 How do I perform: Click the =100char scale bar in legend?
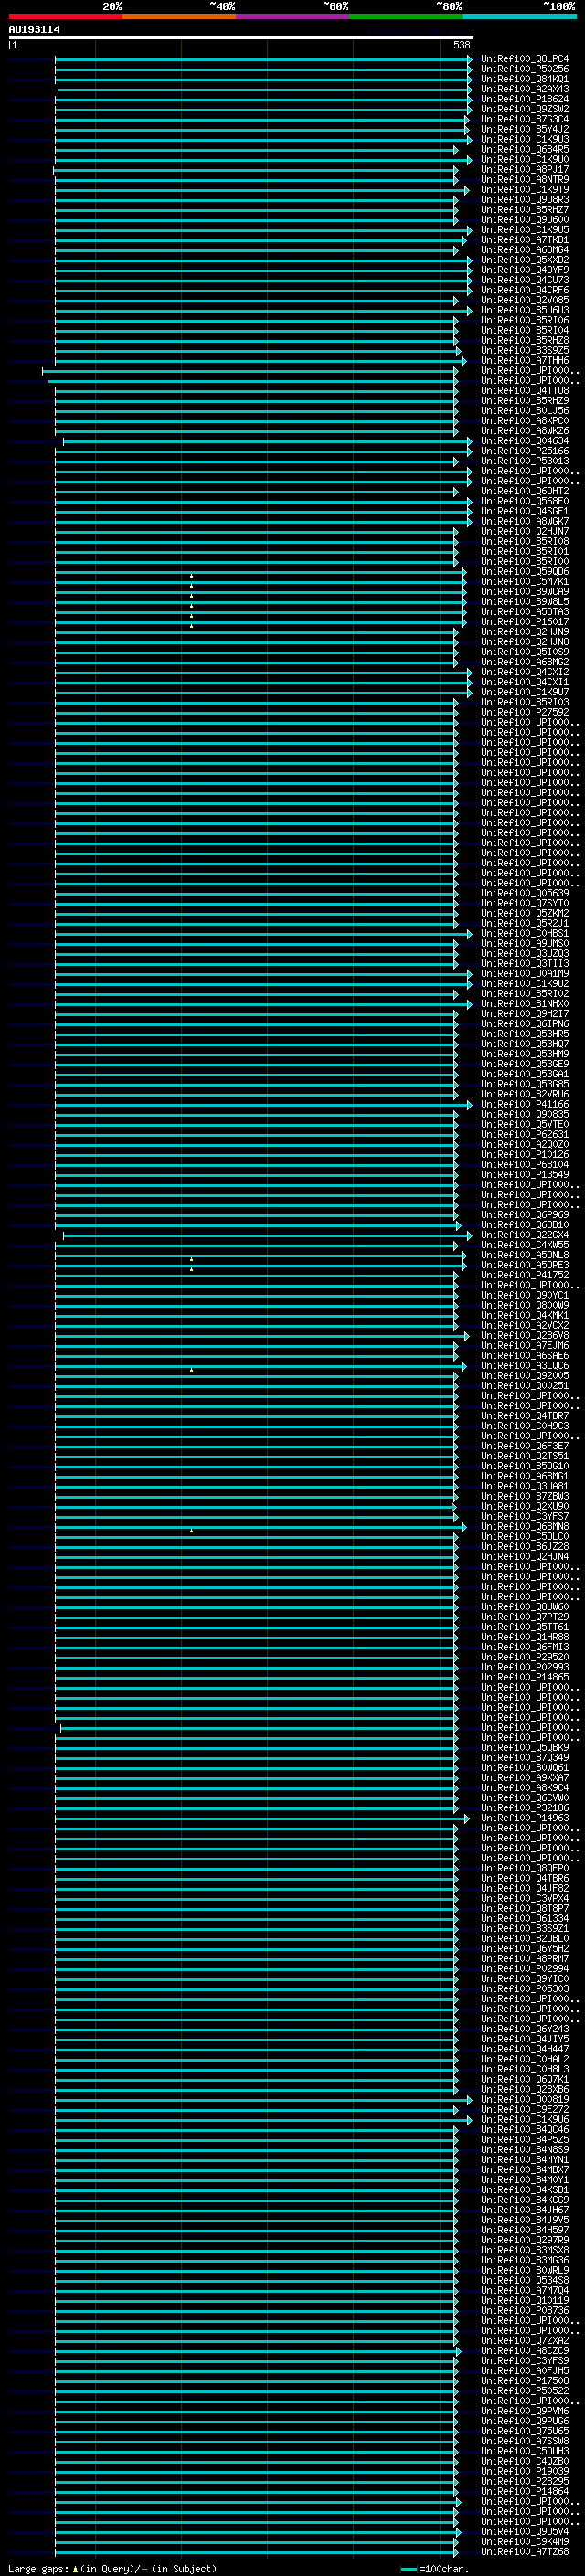click(408, 2569)
